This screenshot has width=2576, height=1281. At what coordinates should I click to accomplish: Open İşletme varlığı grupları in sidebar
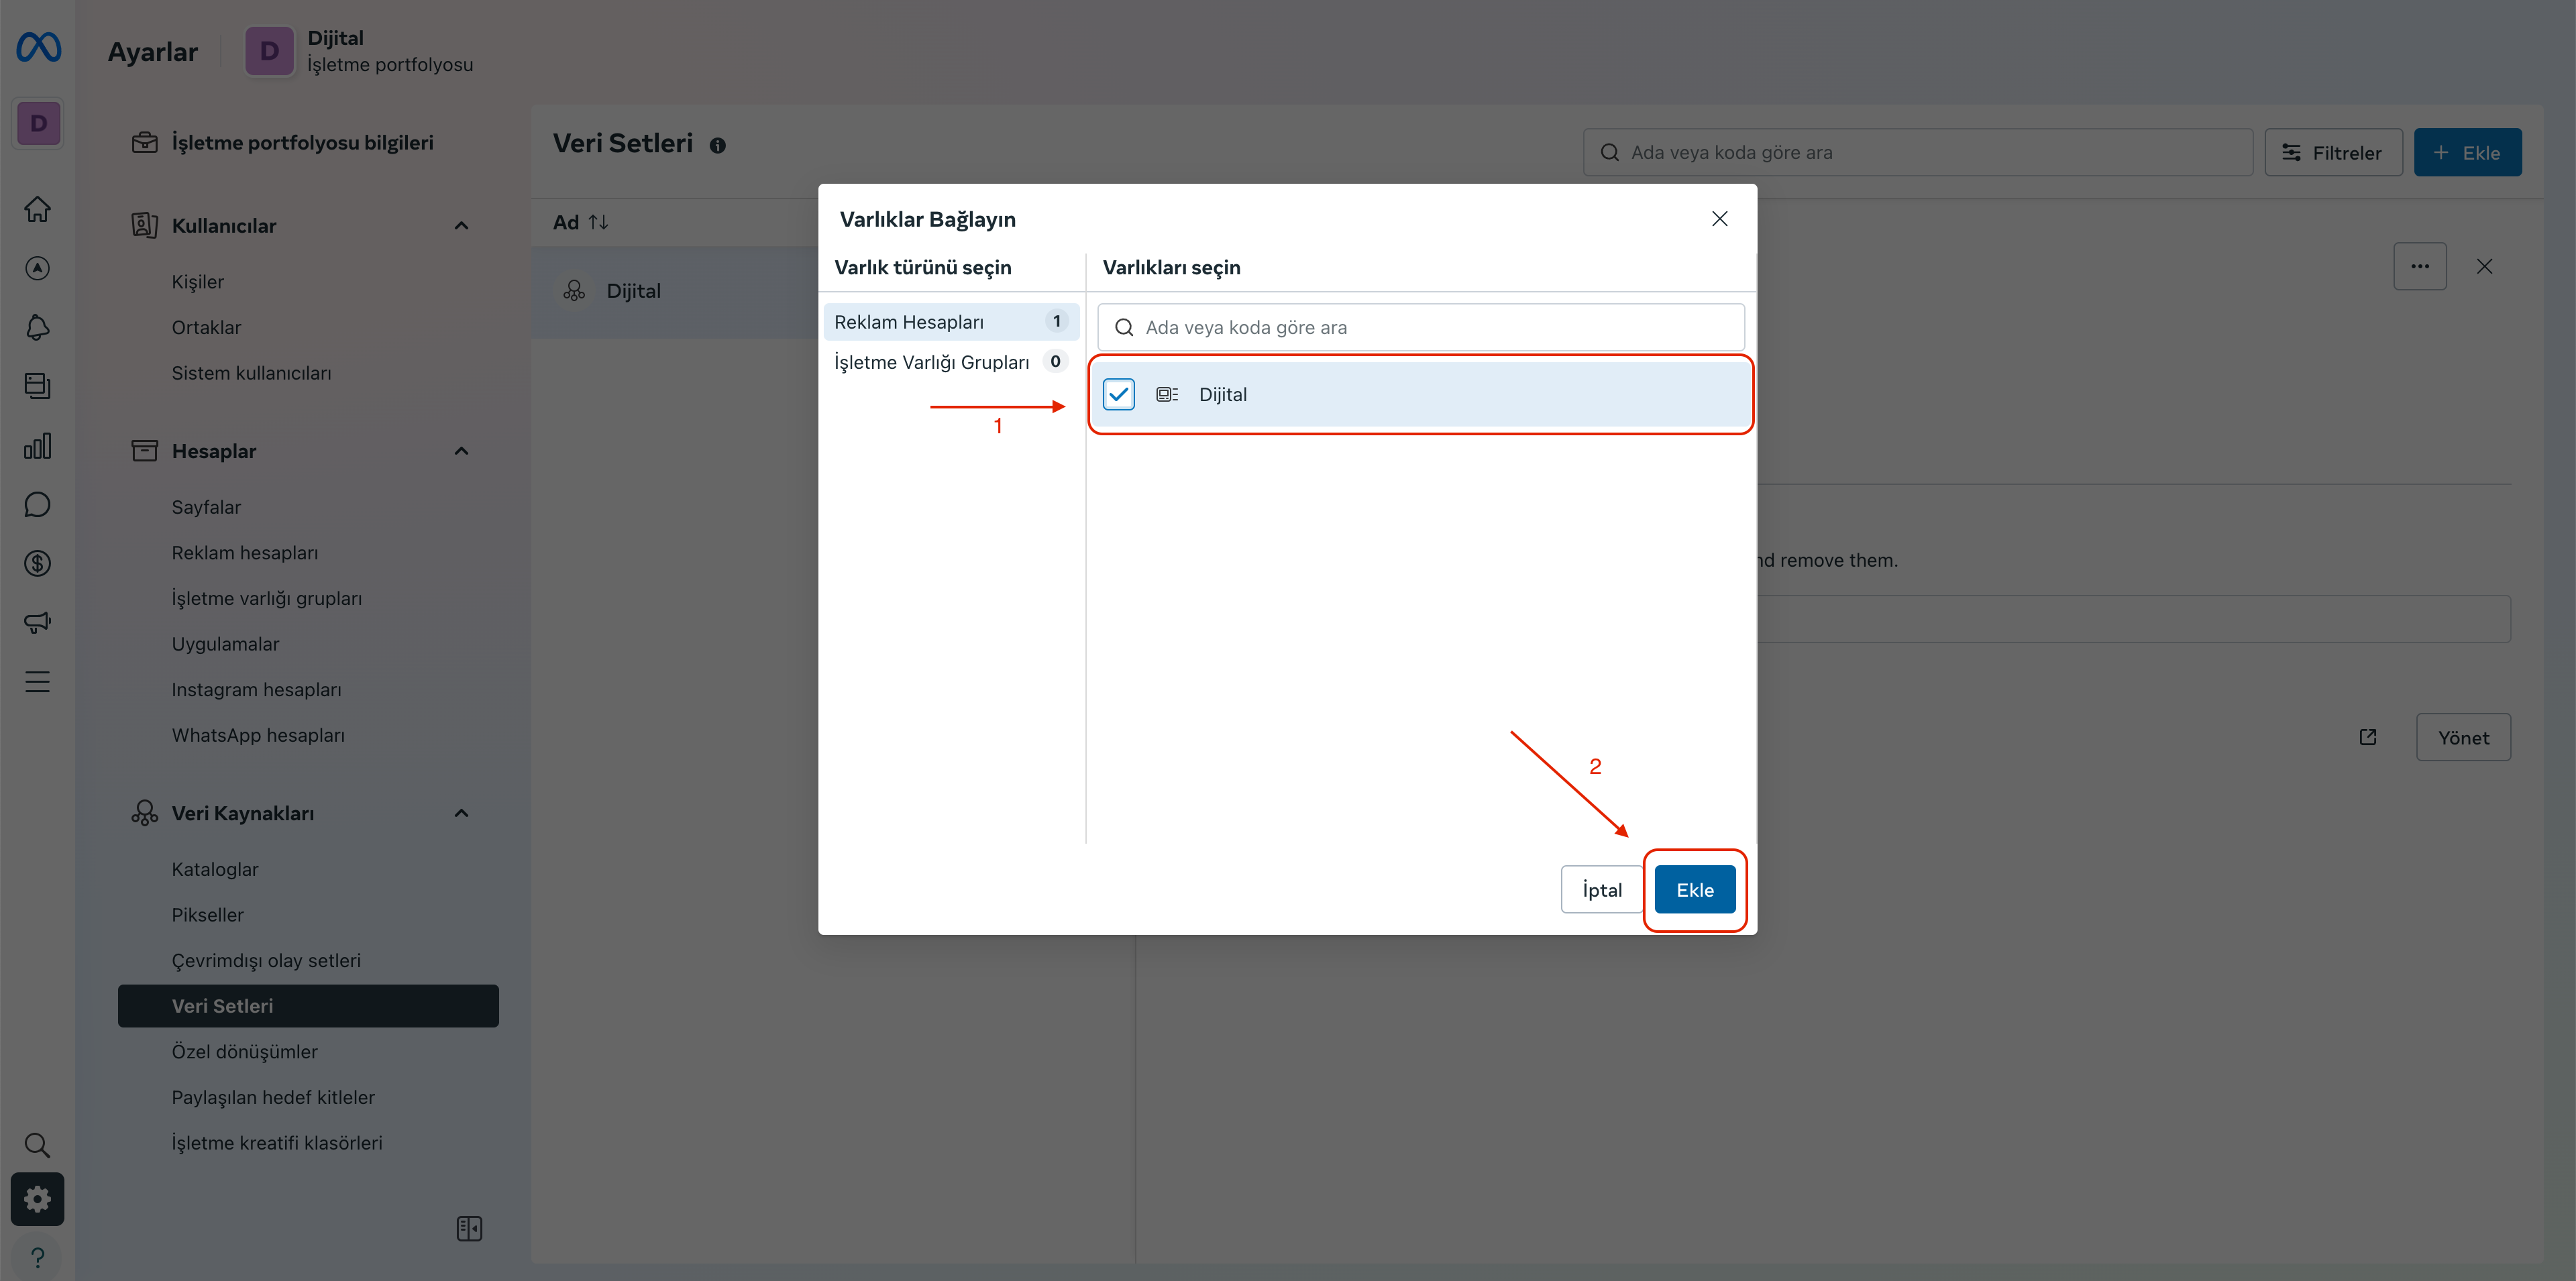266,598
